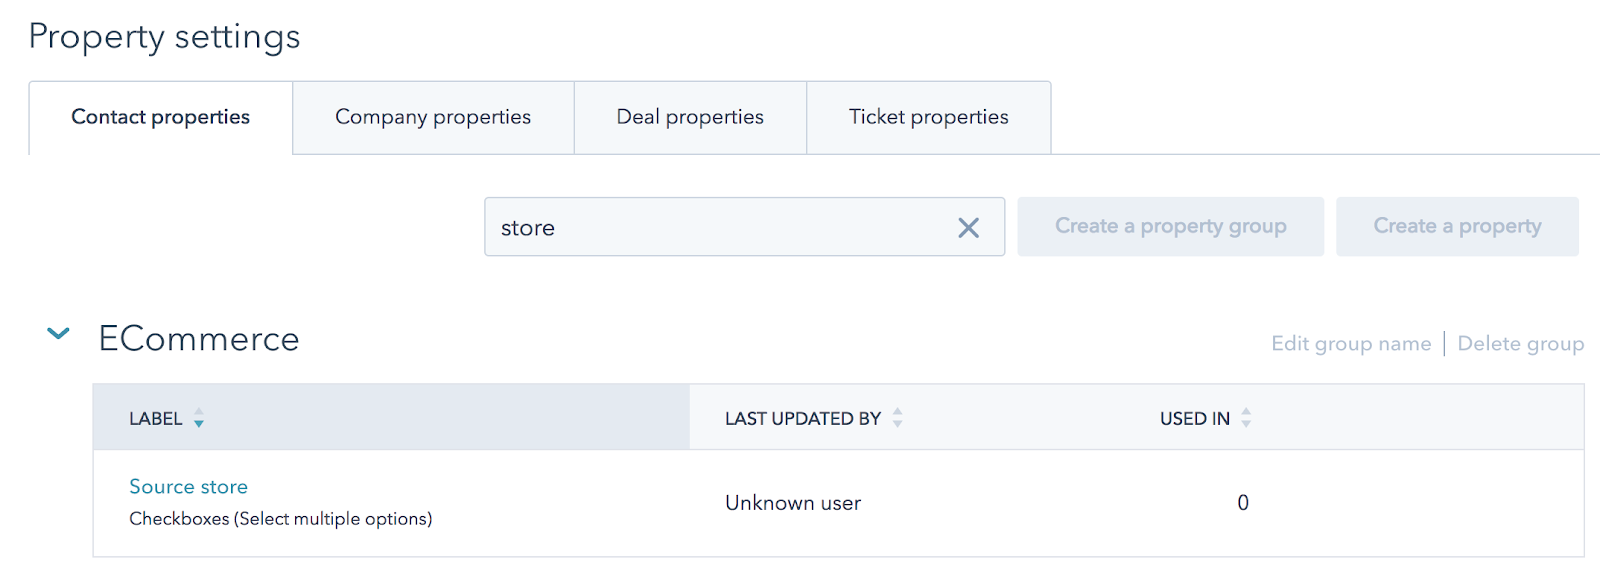Clear the search field with the X icon
Screen dimensions: 1600x577
[x=968, y=228]
